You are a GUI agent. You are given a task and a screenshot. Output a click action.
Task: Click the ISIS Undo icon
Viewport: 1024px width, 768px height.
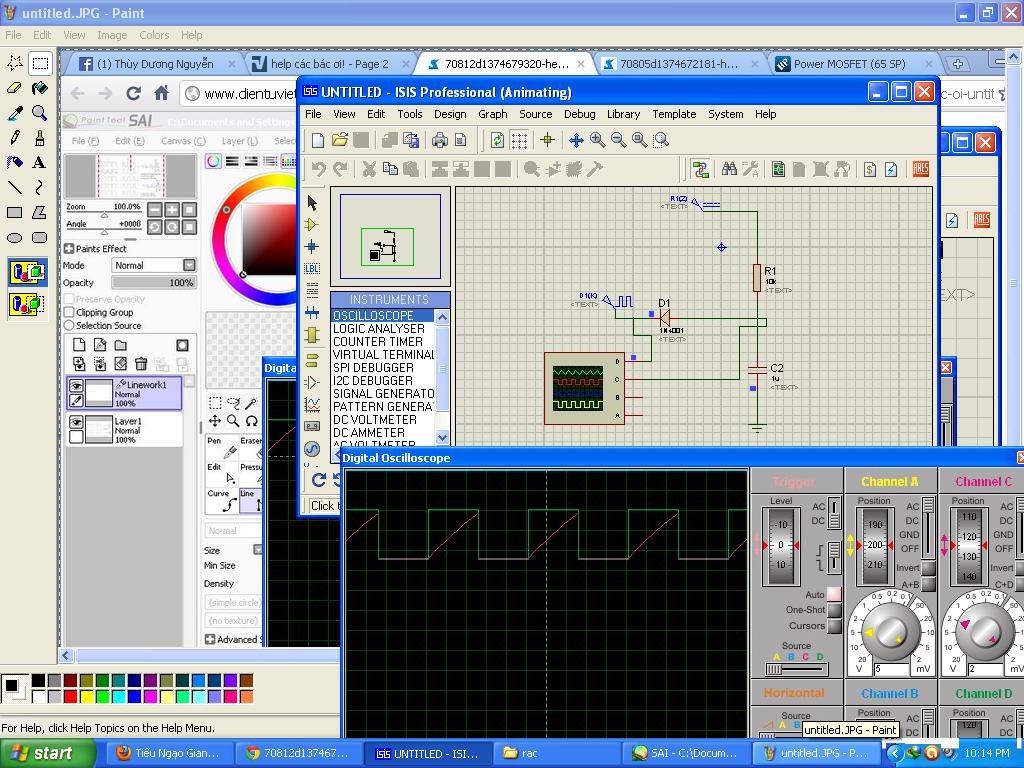(319, 170)
